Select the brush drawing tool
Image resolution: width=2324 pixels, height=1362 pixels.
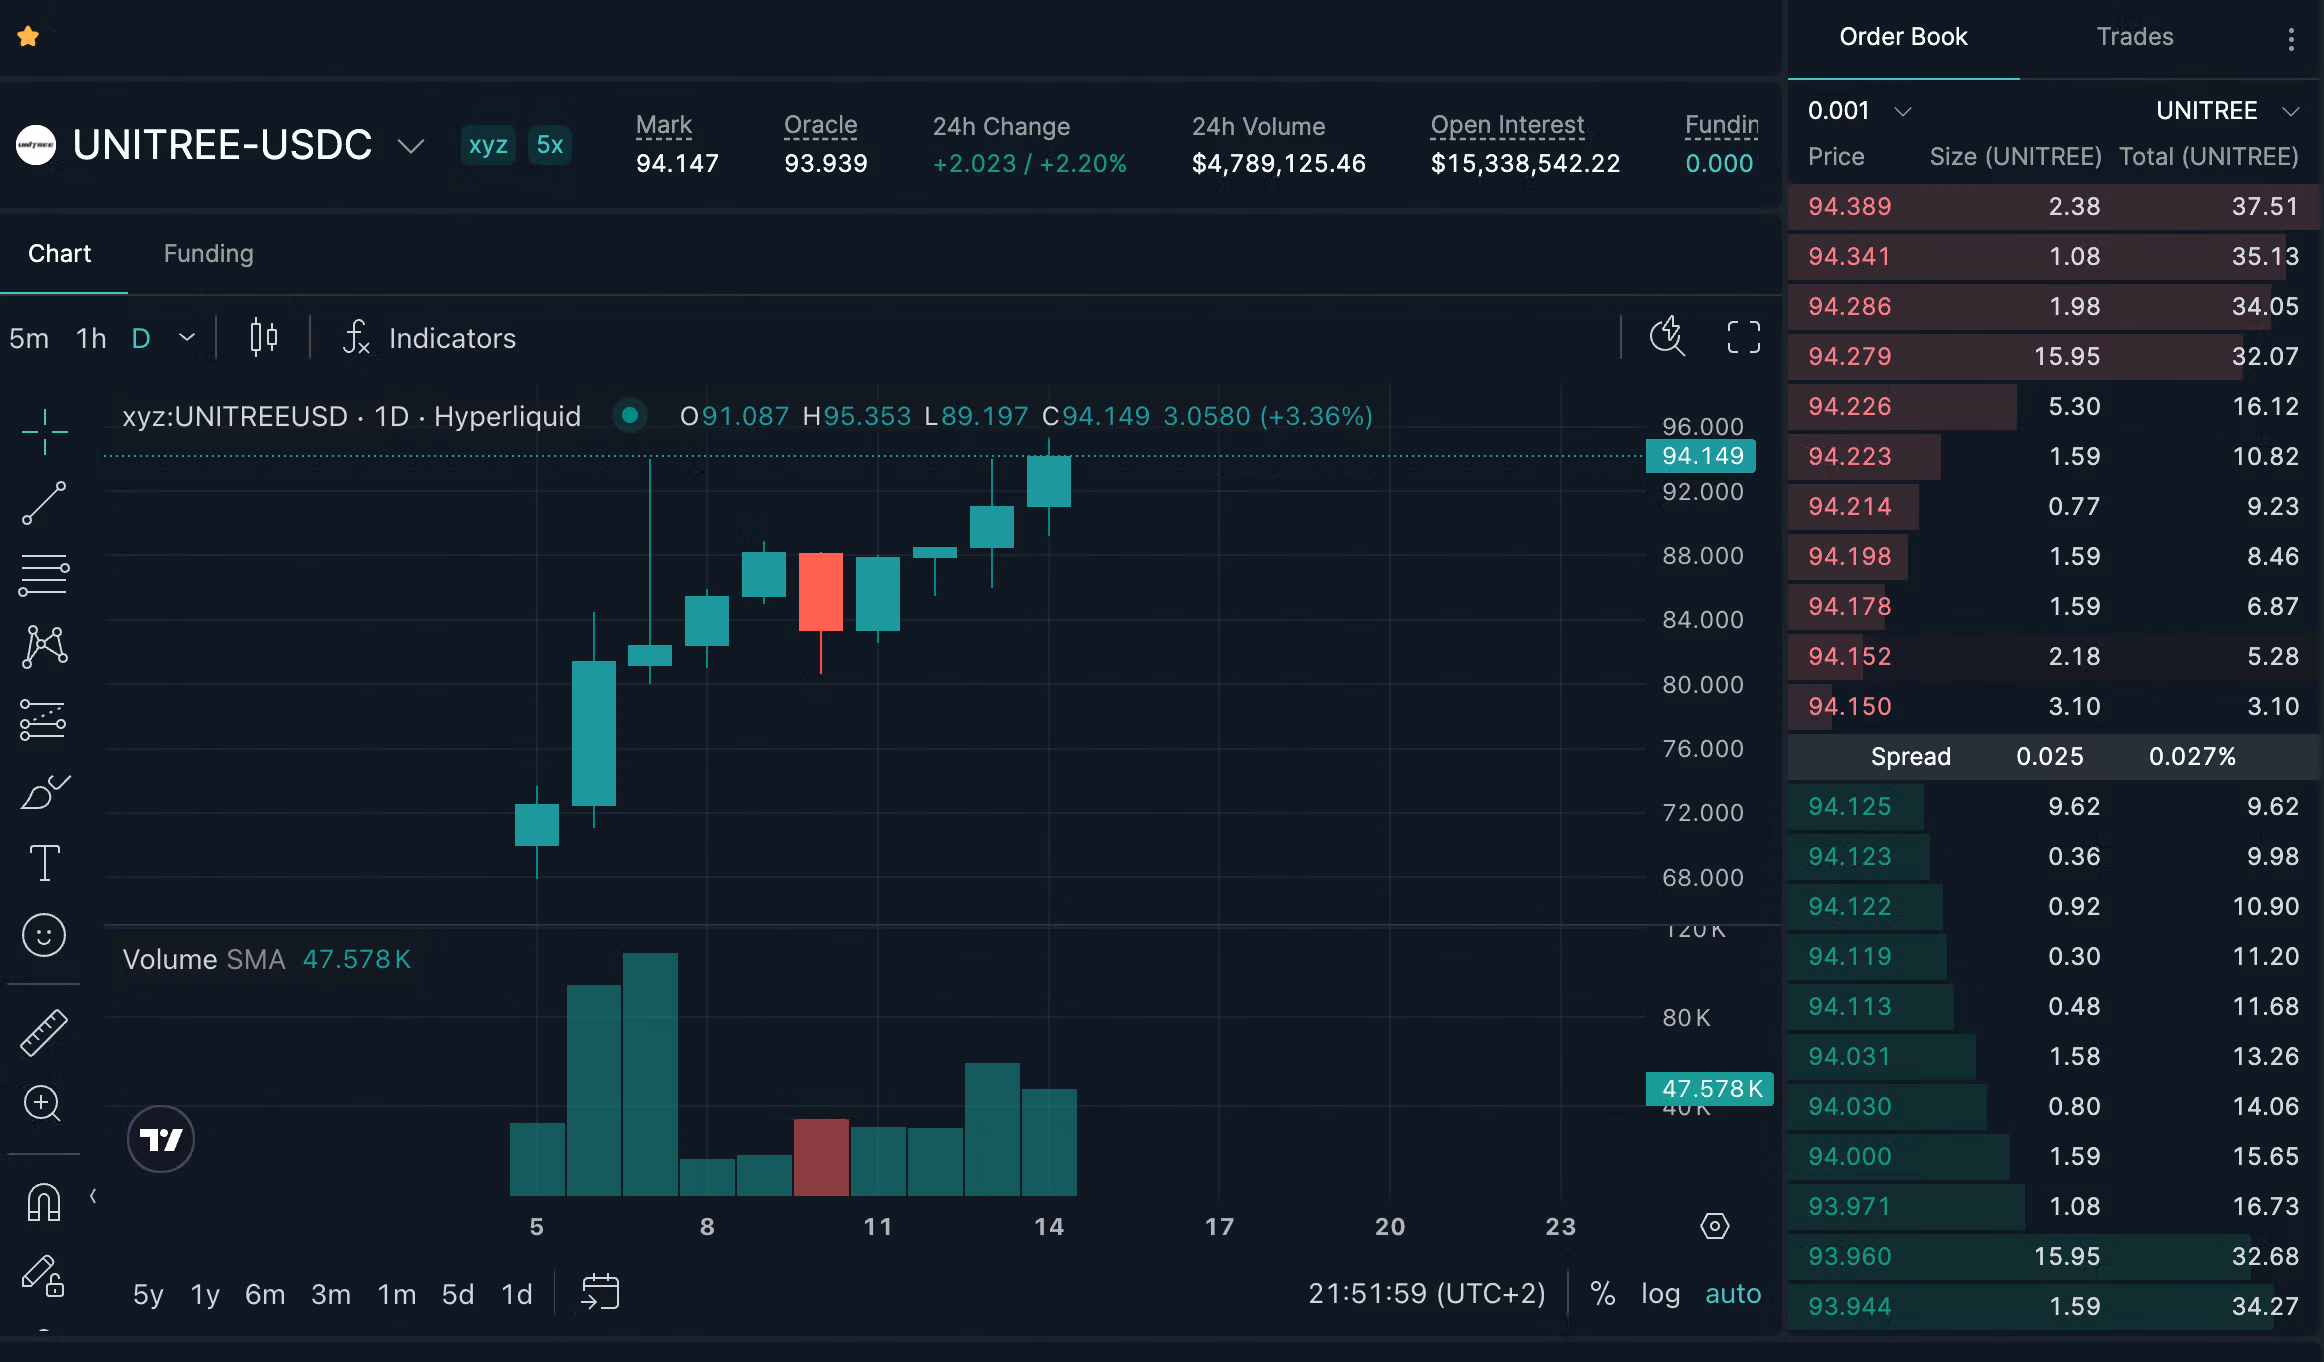pos(44,791)
